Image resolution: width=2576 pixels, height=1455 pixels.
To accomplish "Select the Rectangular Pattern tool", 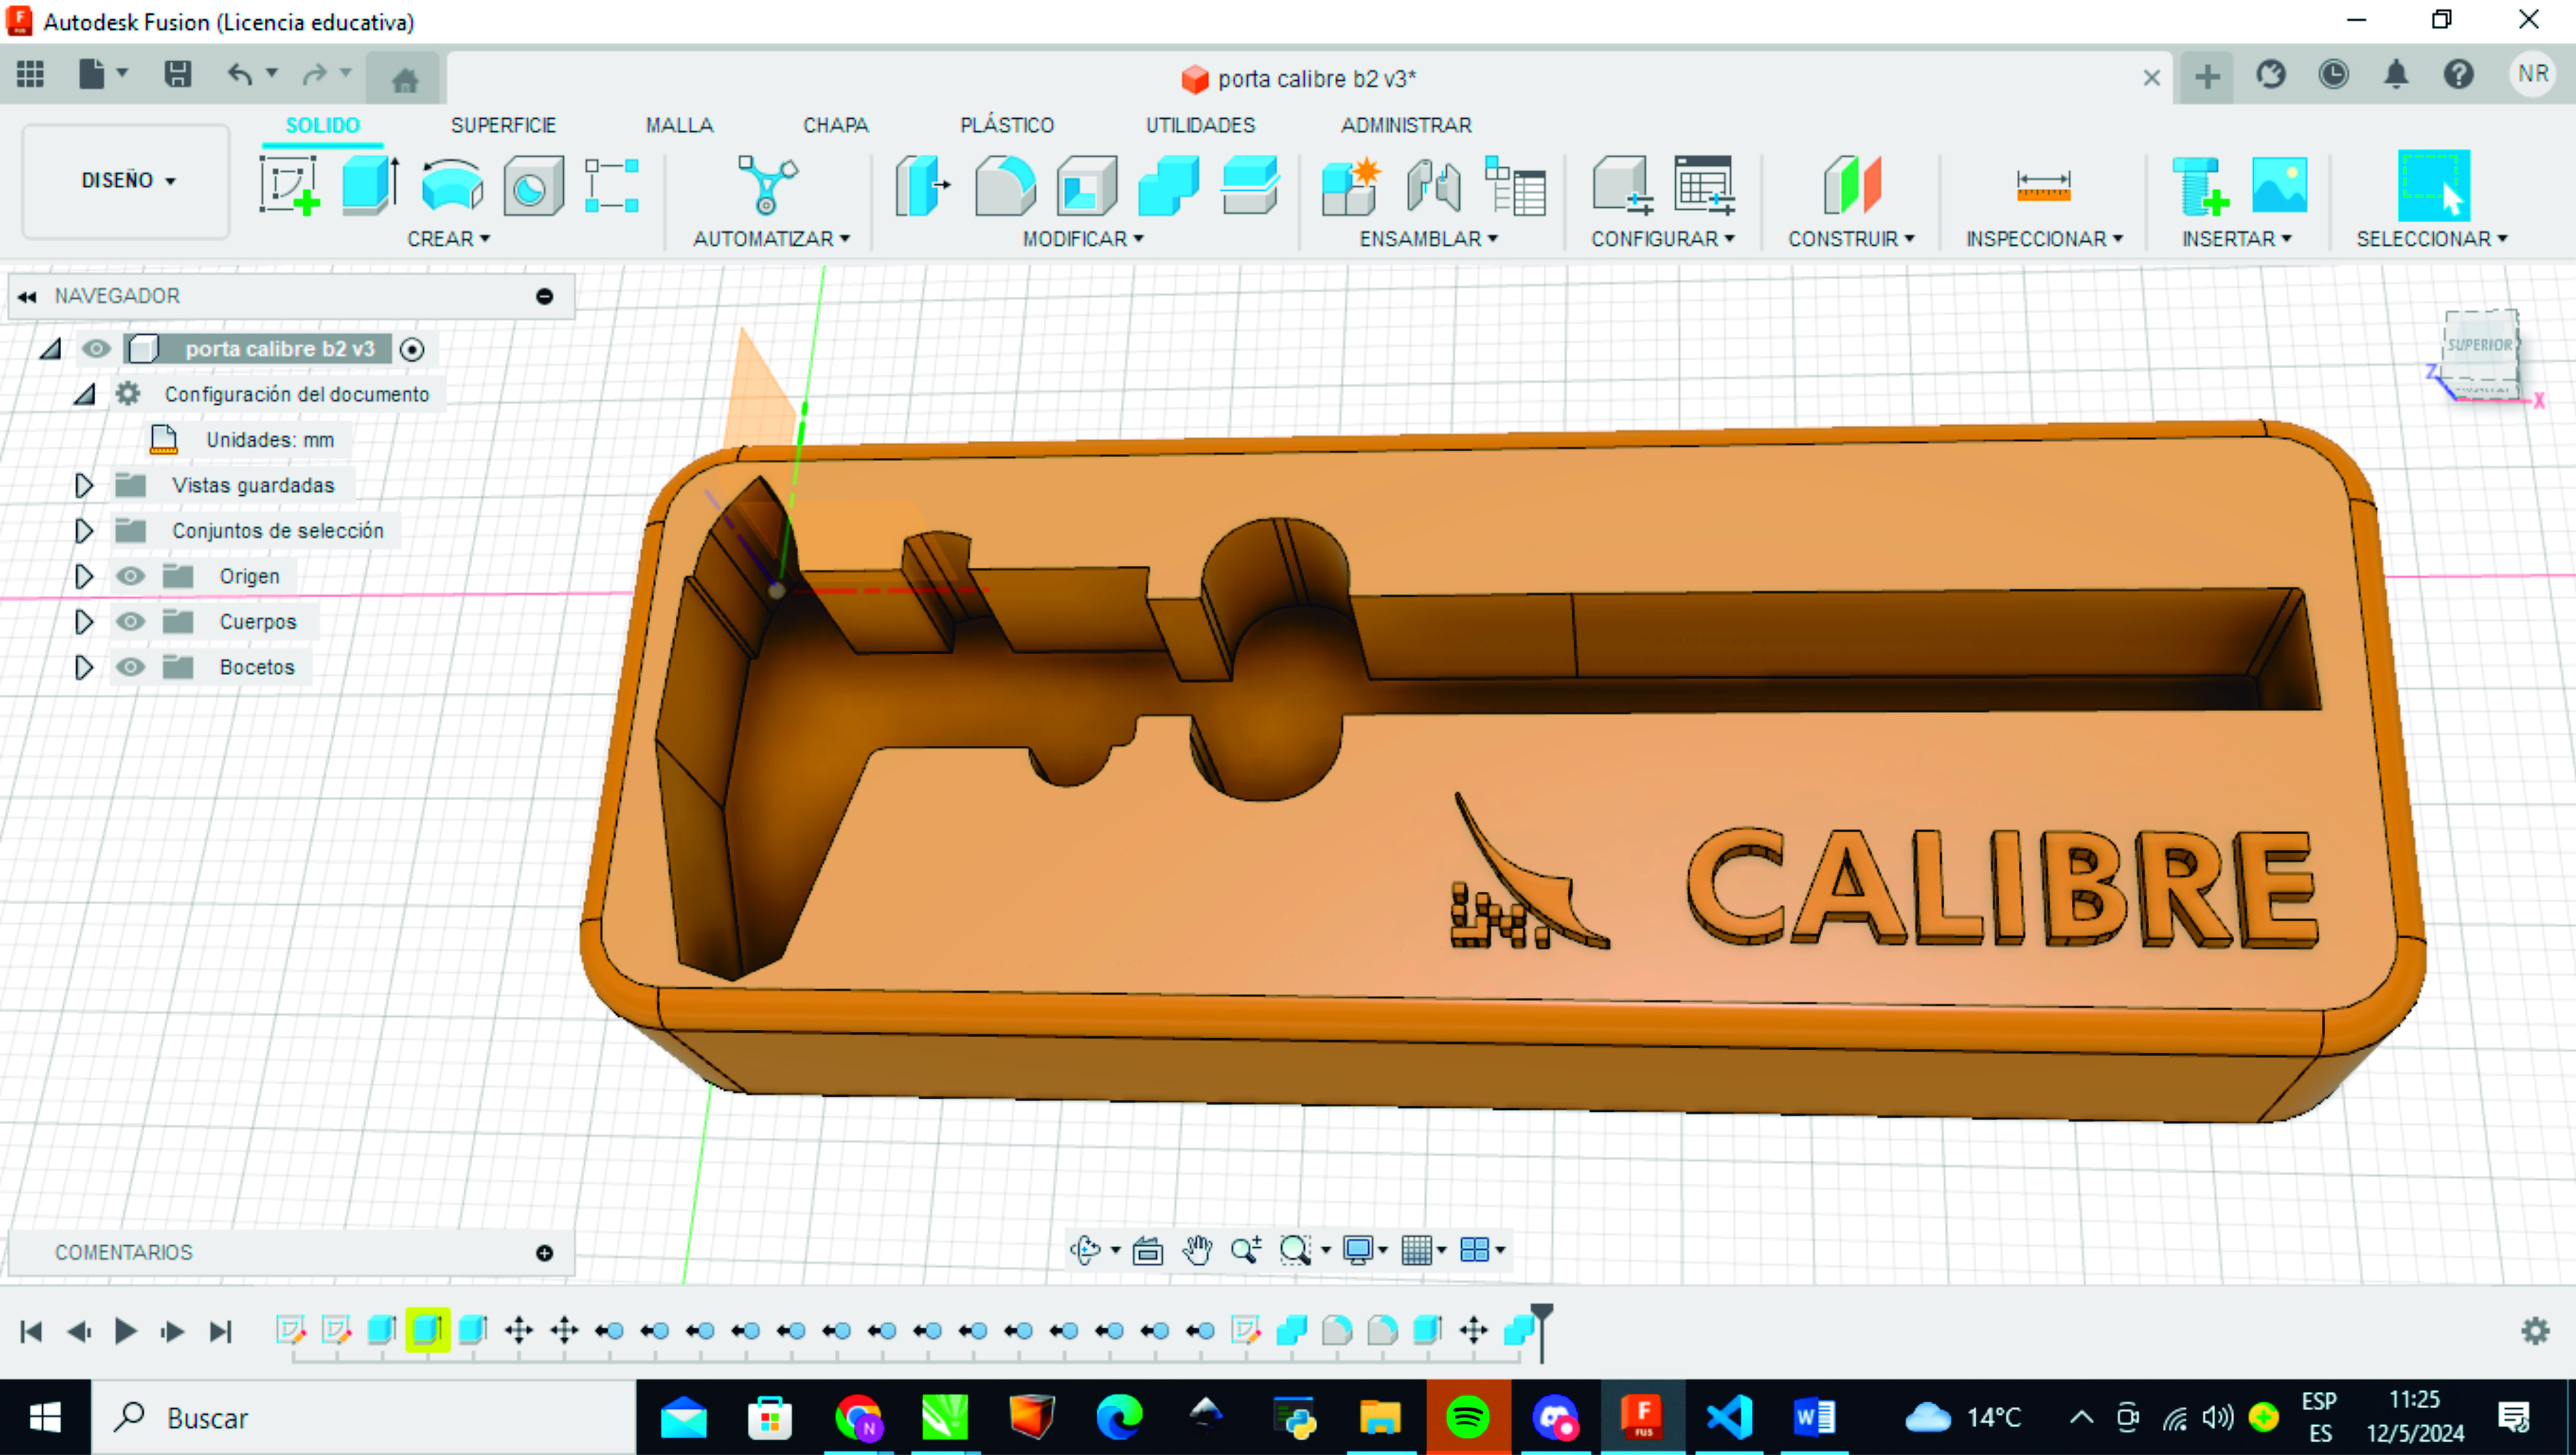I will click(612, 185).
